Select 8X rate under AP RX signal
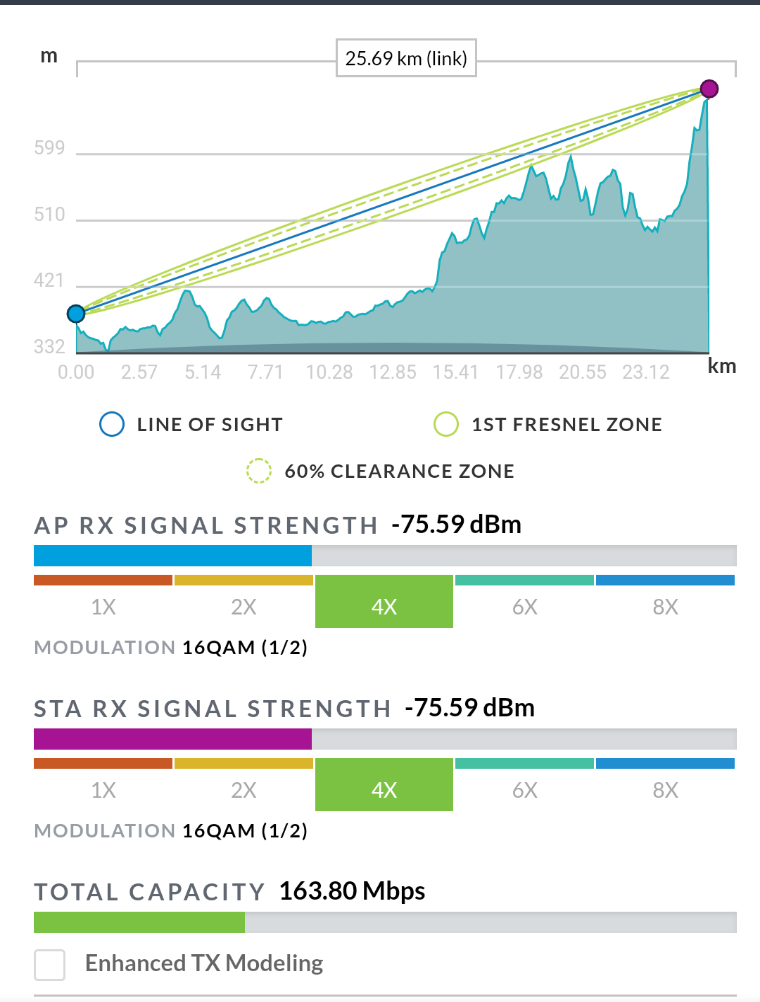 point(665,607)
